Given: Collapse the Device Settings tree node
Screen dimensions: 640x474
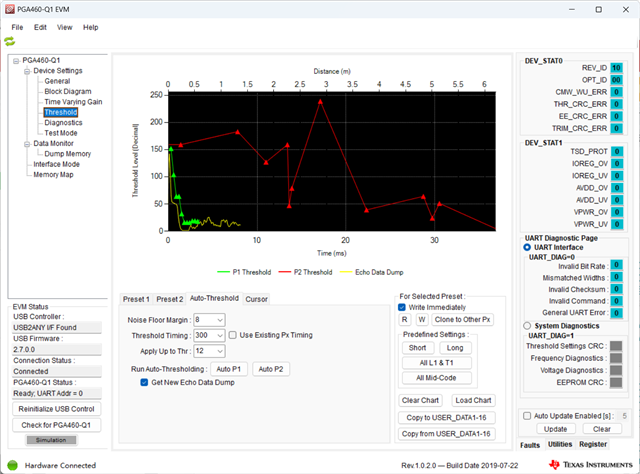Looking at the screenshot, I should [x=27, y=71].
